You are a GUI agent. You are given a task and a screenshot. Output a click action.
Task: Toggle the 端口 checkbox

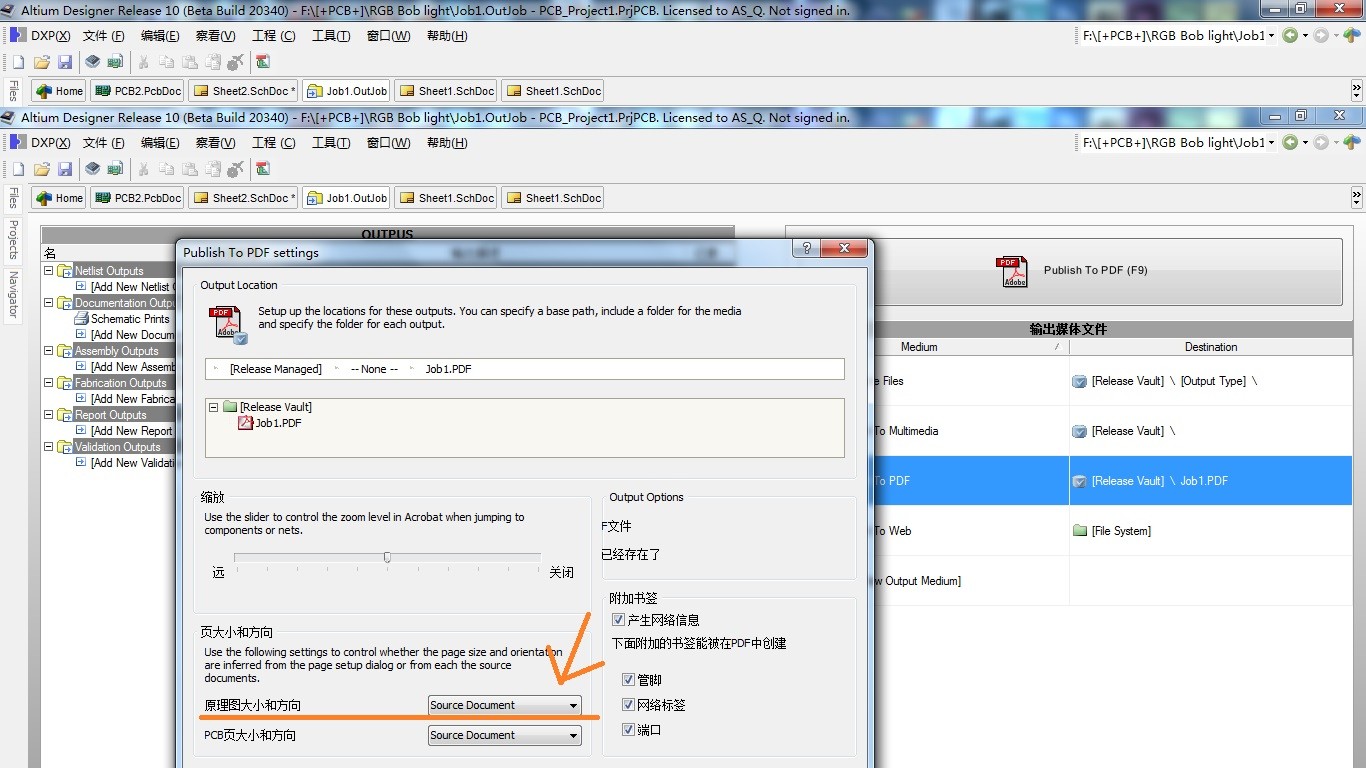click(x=628, y=730)
